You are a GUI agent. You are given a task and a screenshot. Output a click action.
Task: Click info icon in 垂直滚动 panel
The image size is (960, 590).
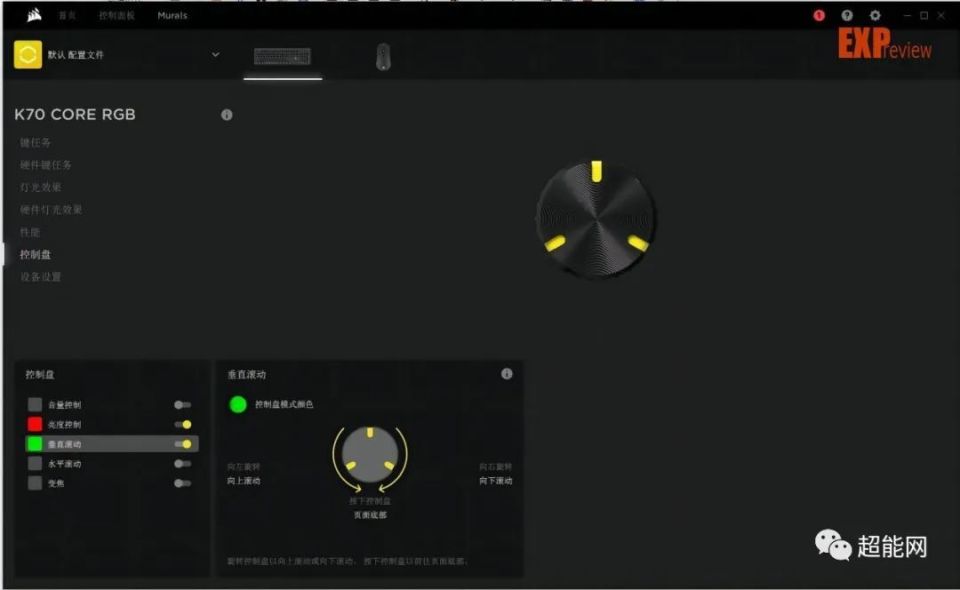(x=506, y=373)
